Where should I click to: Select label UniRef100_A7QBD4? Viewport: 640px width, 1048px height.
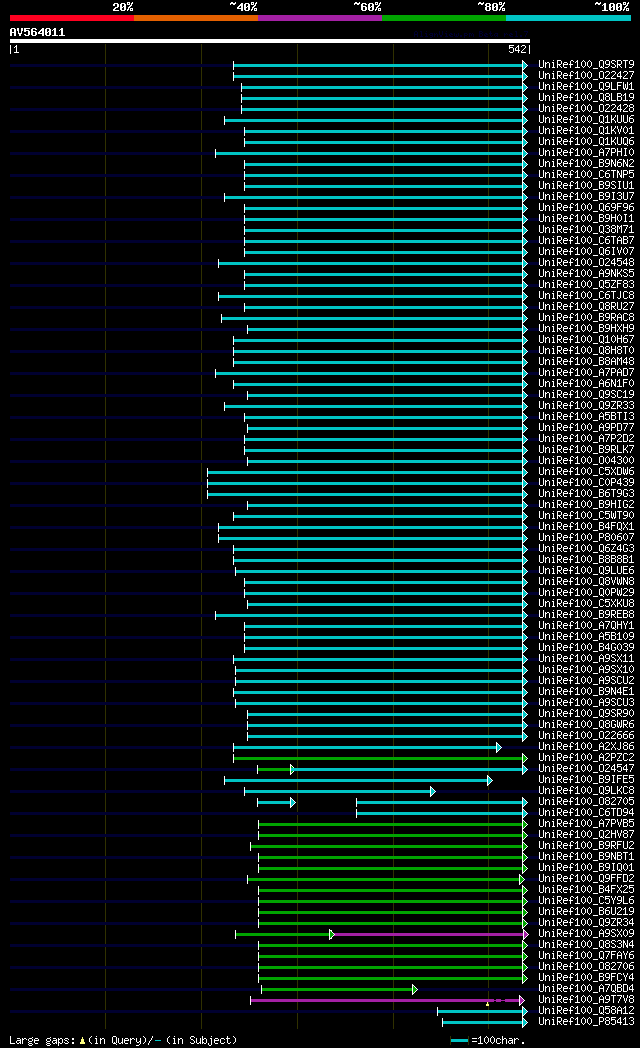[x=586, y=989]
